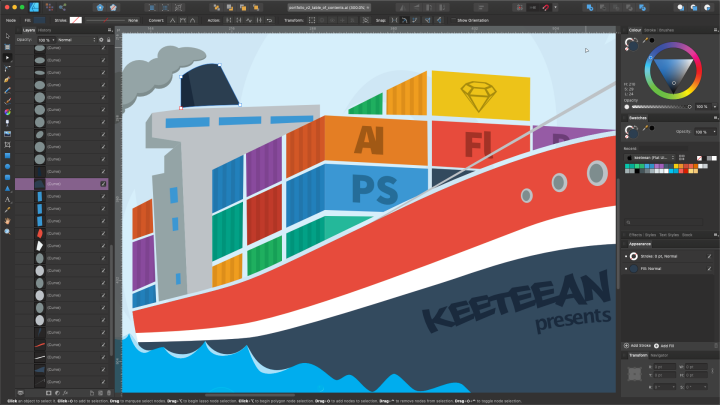Switch to History tab
The image size is (720, 405).
coord(45,30)
